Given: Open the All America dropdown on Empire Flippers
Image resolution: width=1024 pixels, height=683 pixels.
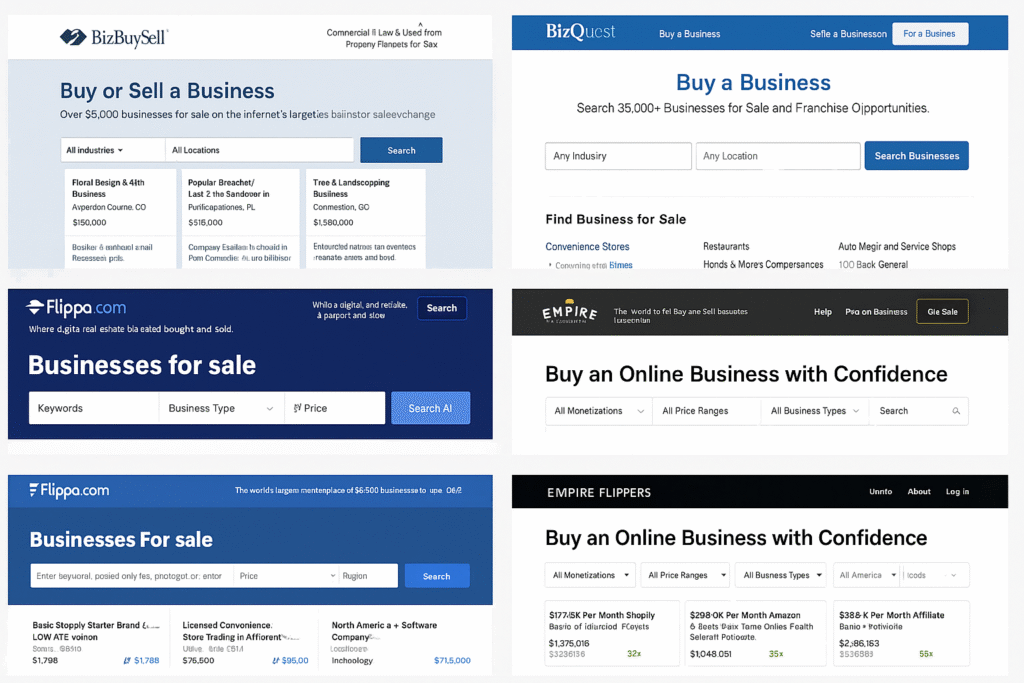Looking at the screenshot, I should pos(867,575).
